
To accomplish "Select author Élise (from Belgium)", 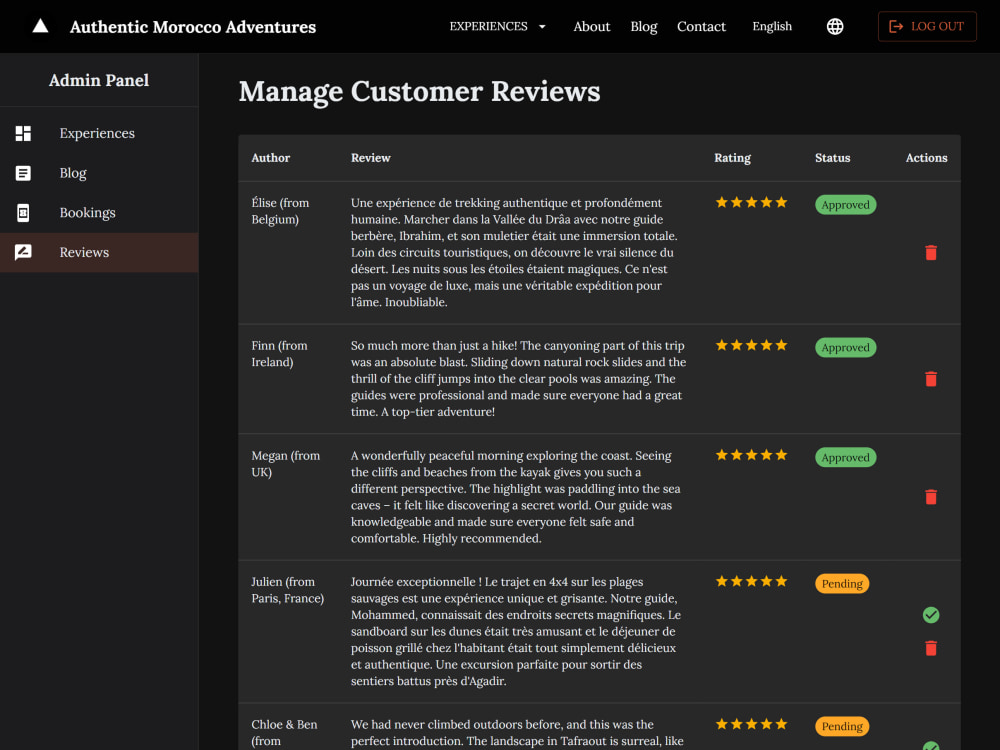I will click(x=281, y=211).
